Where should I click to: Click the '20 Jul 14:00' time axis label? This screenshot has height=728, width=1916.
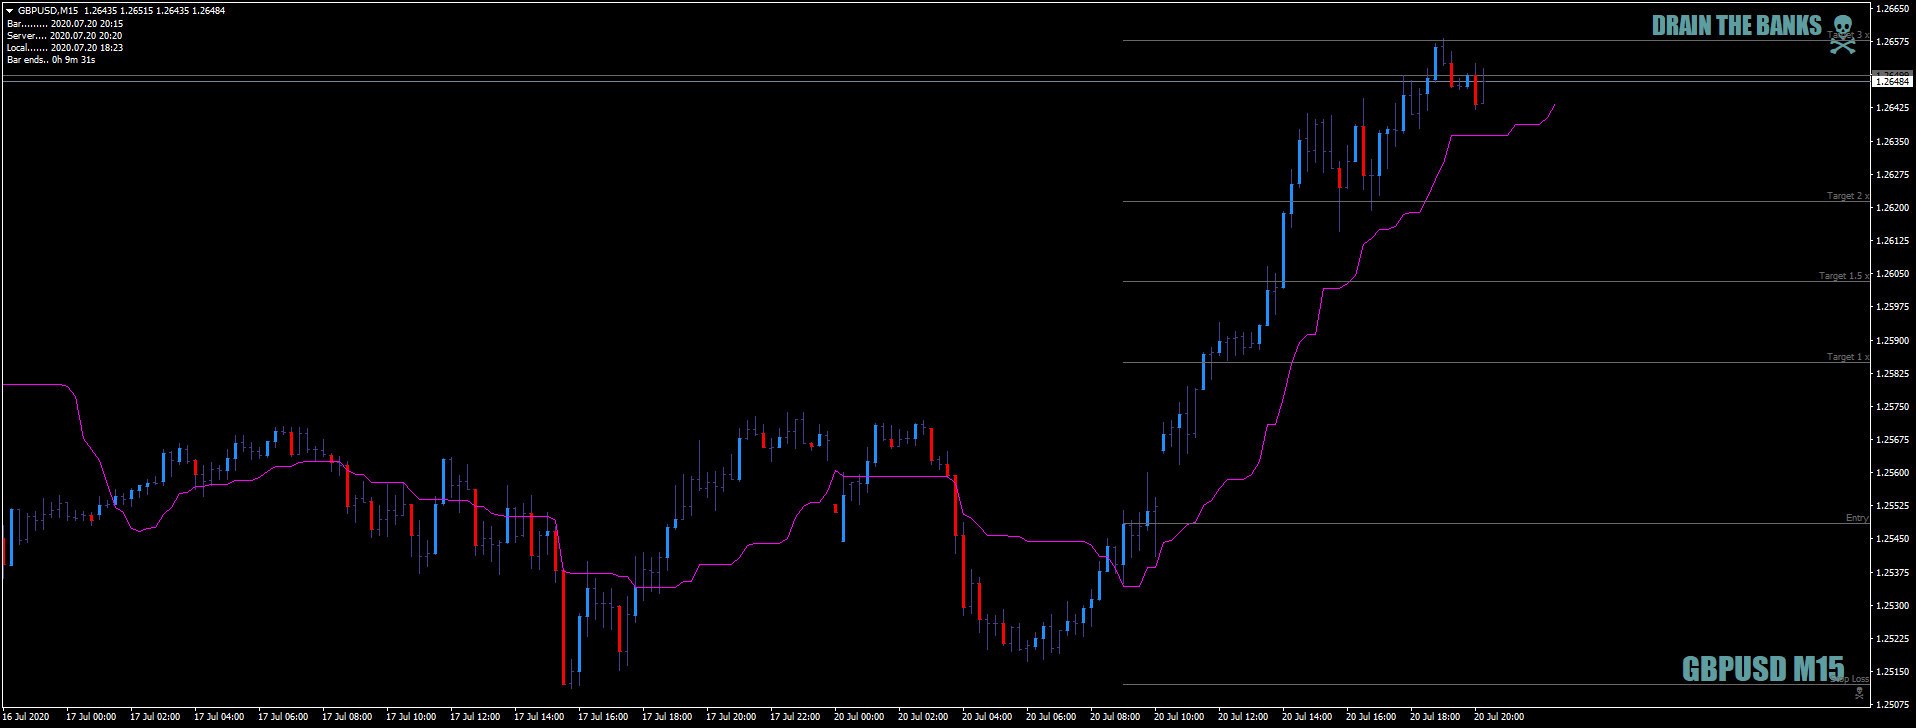[1307, 717]
